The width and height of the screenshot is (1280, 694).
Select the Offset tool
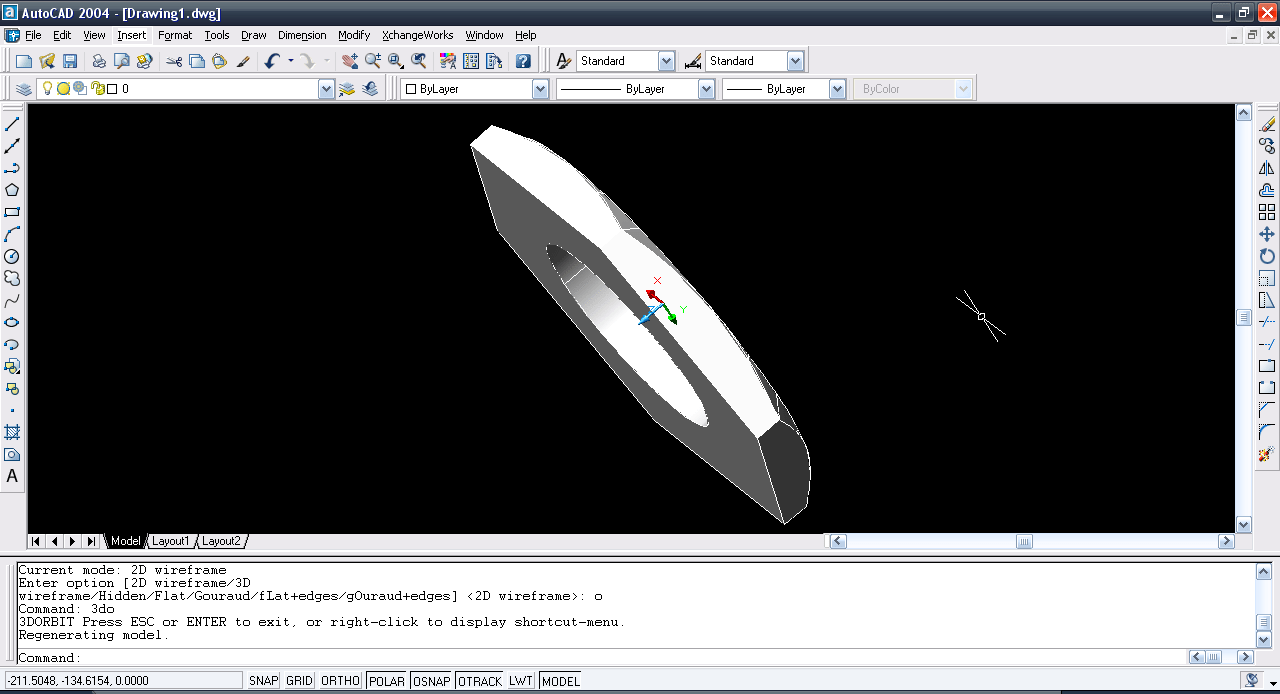(1267, 190)
